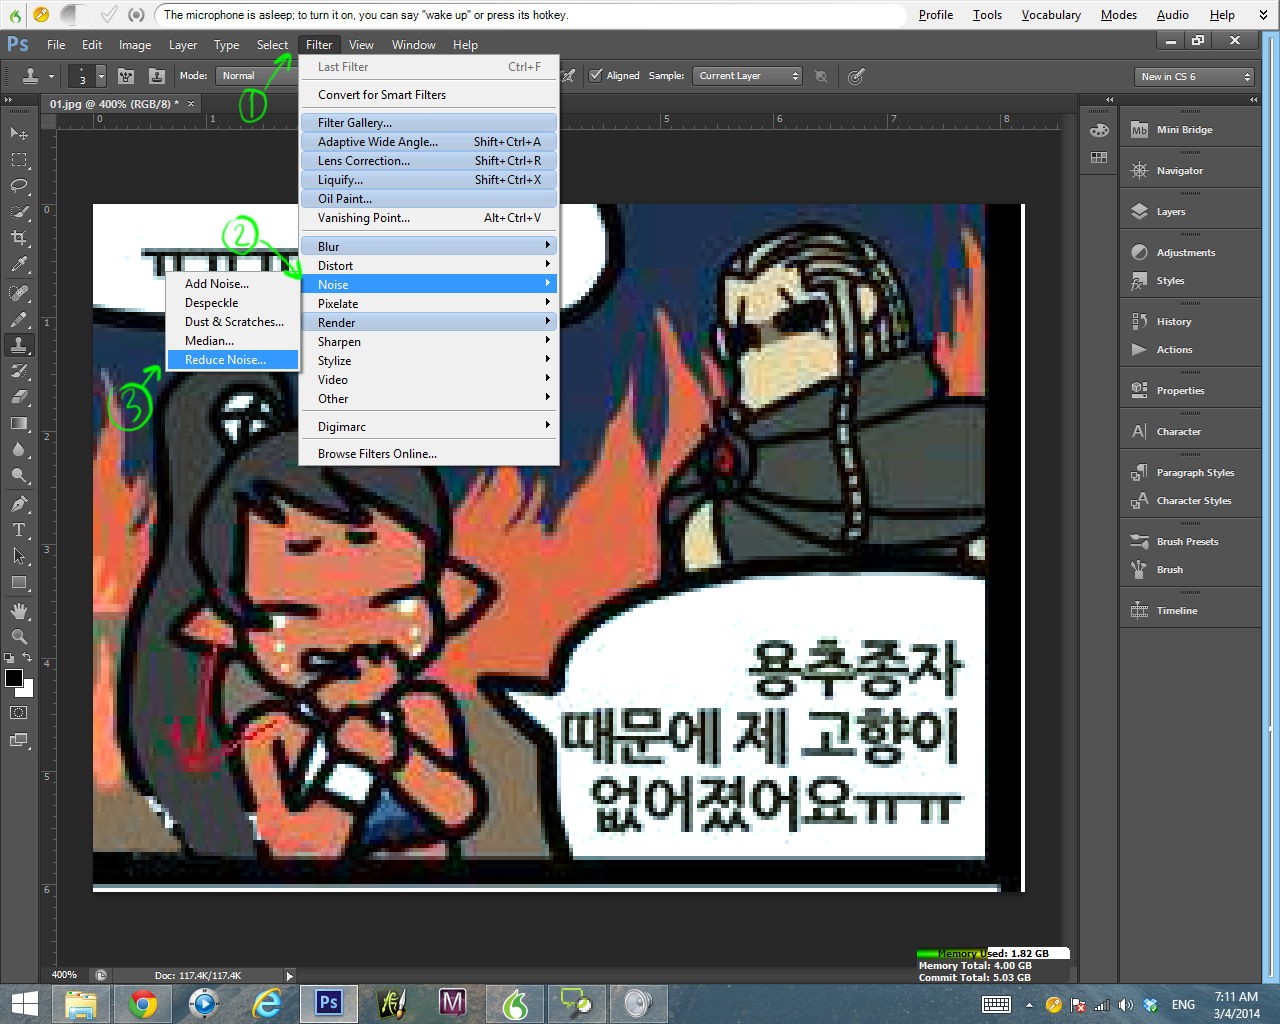Choose Liquify from the Filter menu
Viewport: 1280px width, 1024px height.
[428, 179]
